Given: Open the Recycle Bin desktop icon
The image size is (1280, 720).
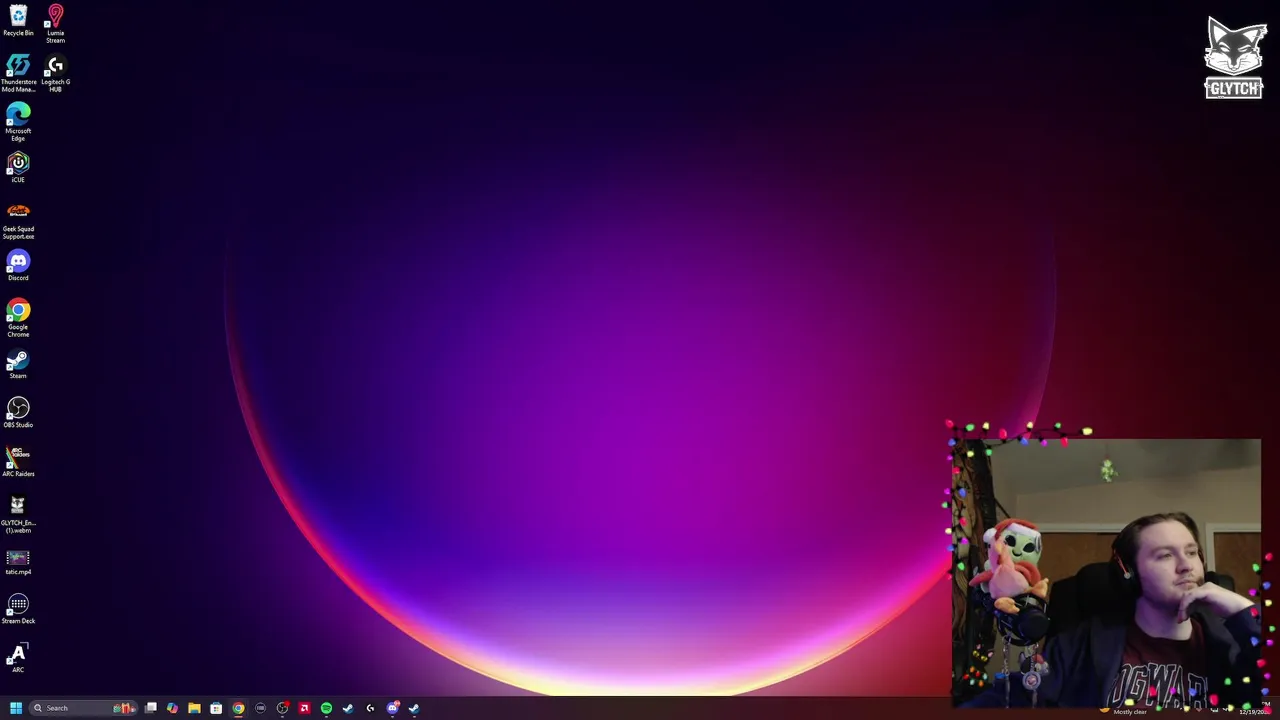Looking at the screenshot, I should tap(18, 20).
